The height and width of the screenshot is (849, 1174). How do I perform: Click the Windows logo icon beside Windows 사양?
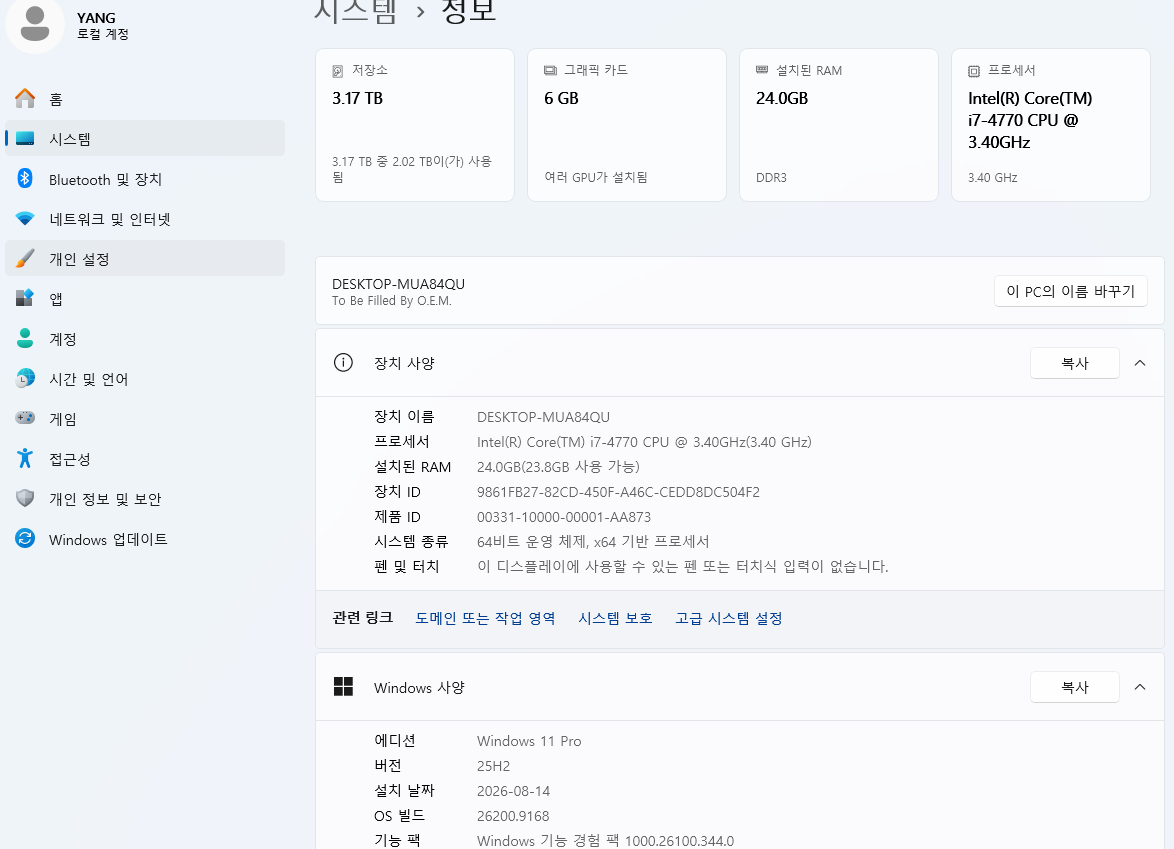coord(343,687)
